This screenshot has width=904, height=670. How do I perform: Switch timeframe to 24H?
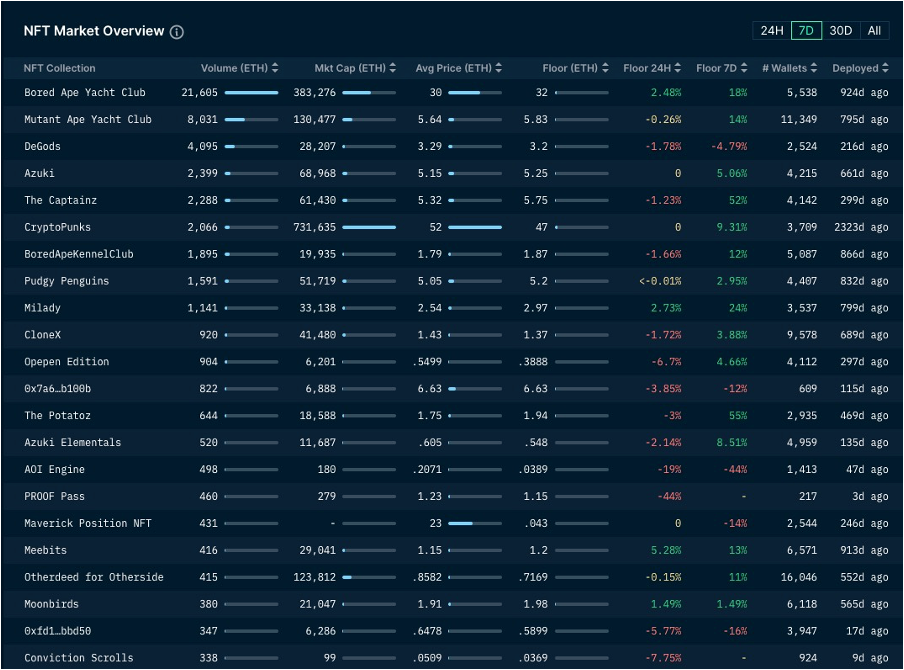click(x=771, y=31)
